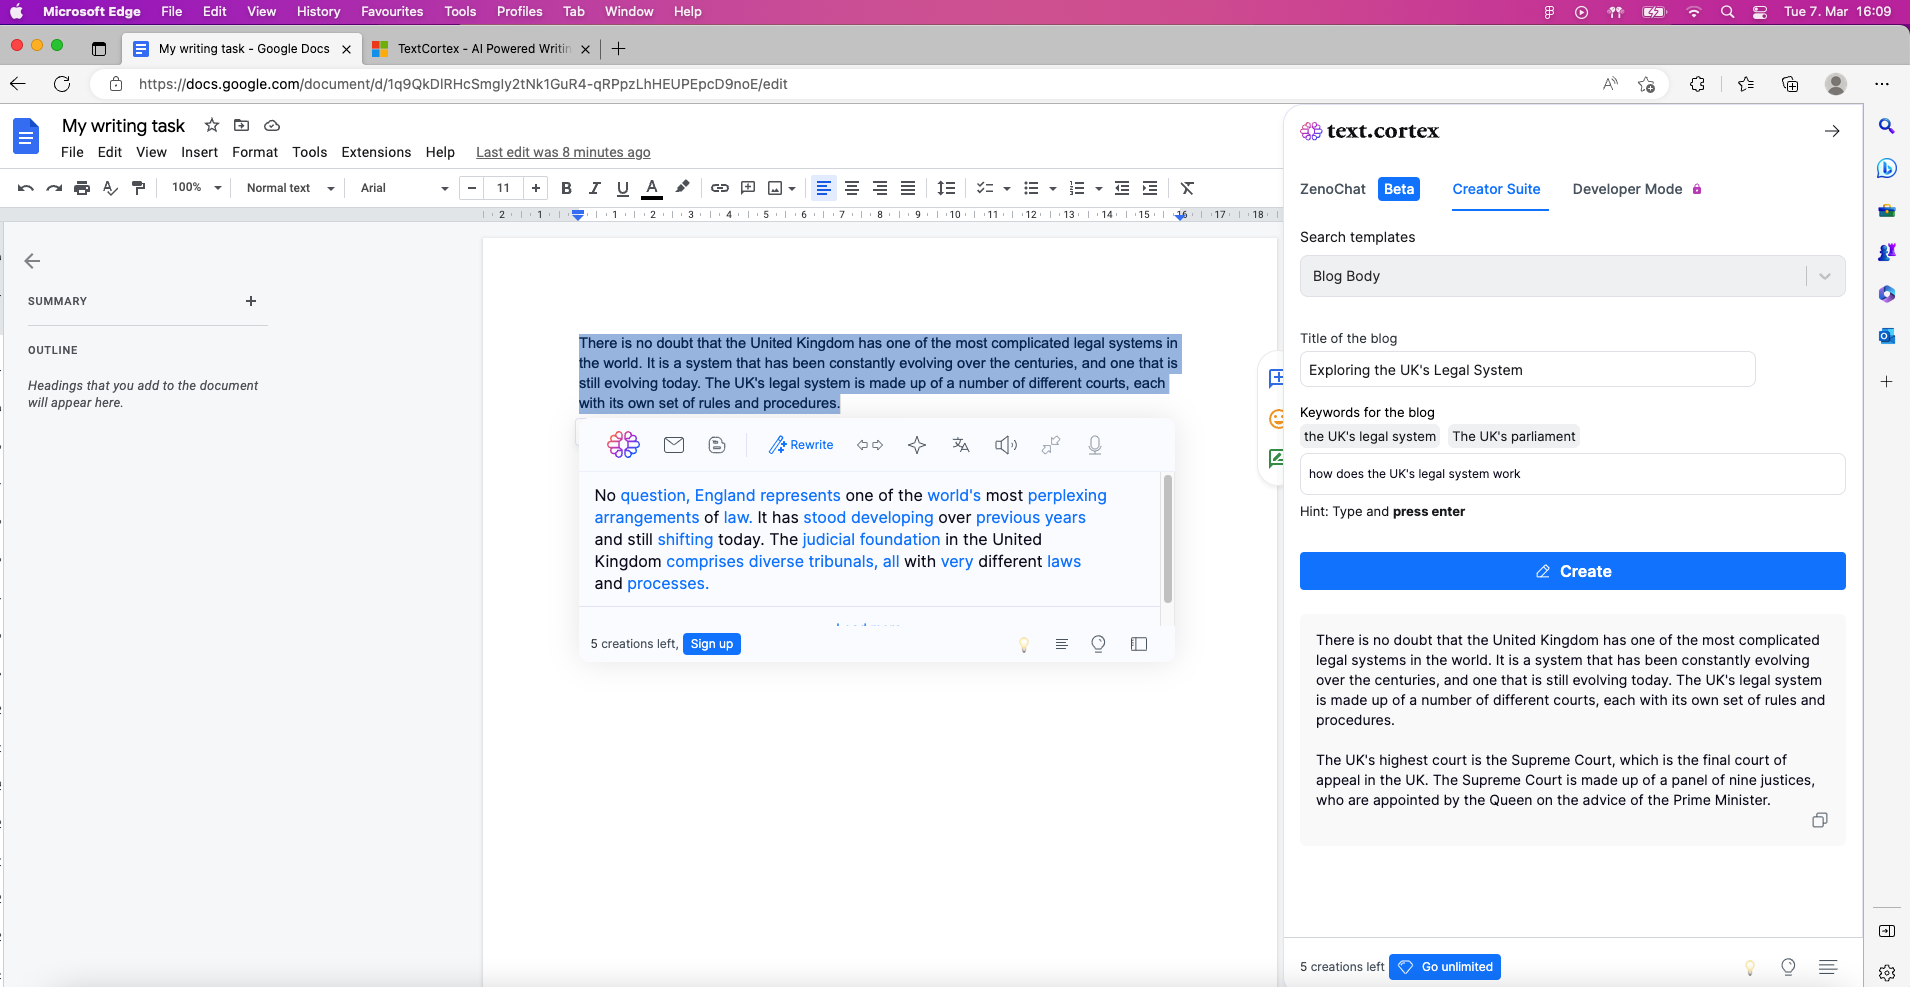The height and width of the screenshot is (987, 1910).
Task: Click the clear formatting icon
Action: [x=1188, y=188]
